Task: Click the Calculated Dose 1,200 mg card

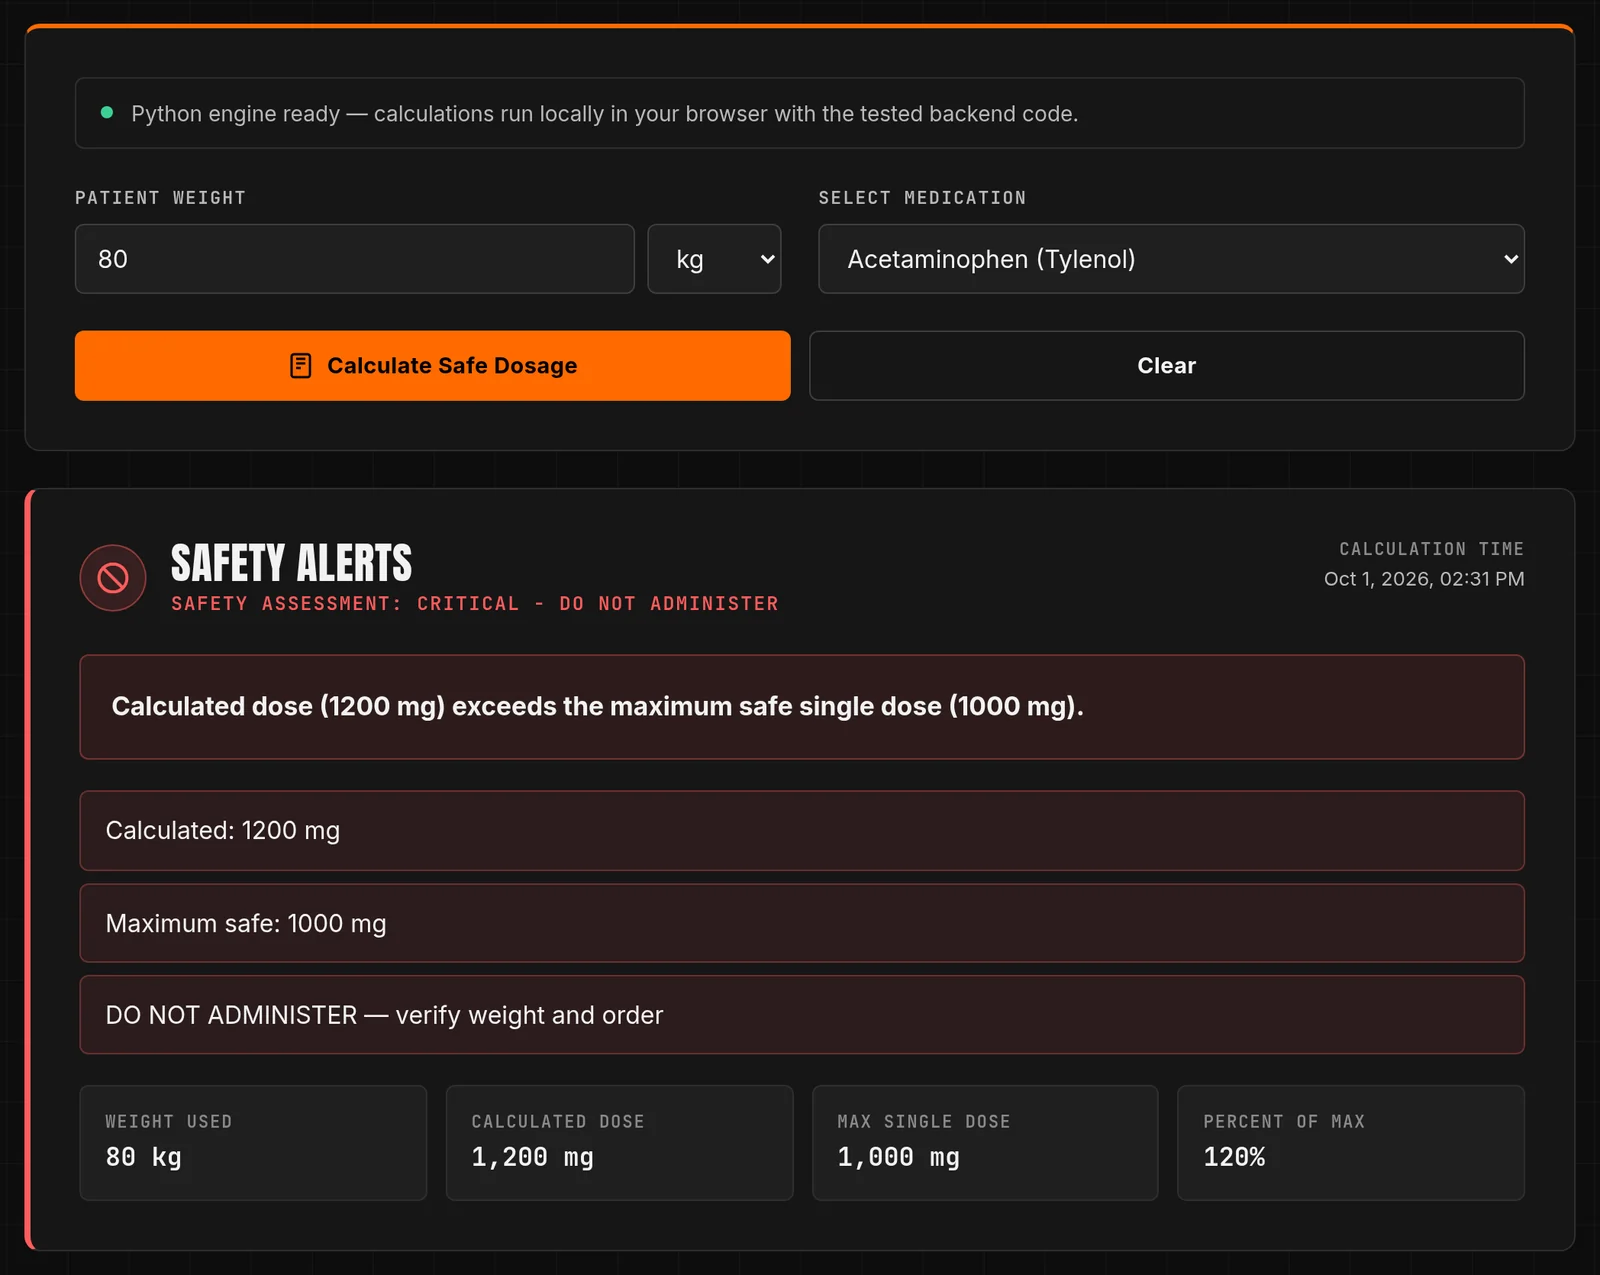Action: point(619,1143)
